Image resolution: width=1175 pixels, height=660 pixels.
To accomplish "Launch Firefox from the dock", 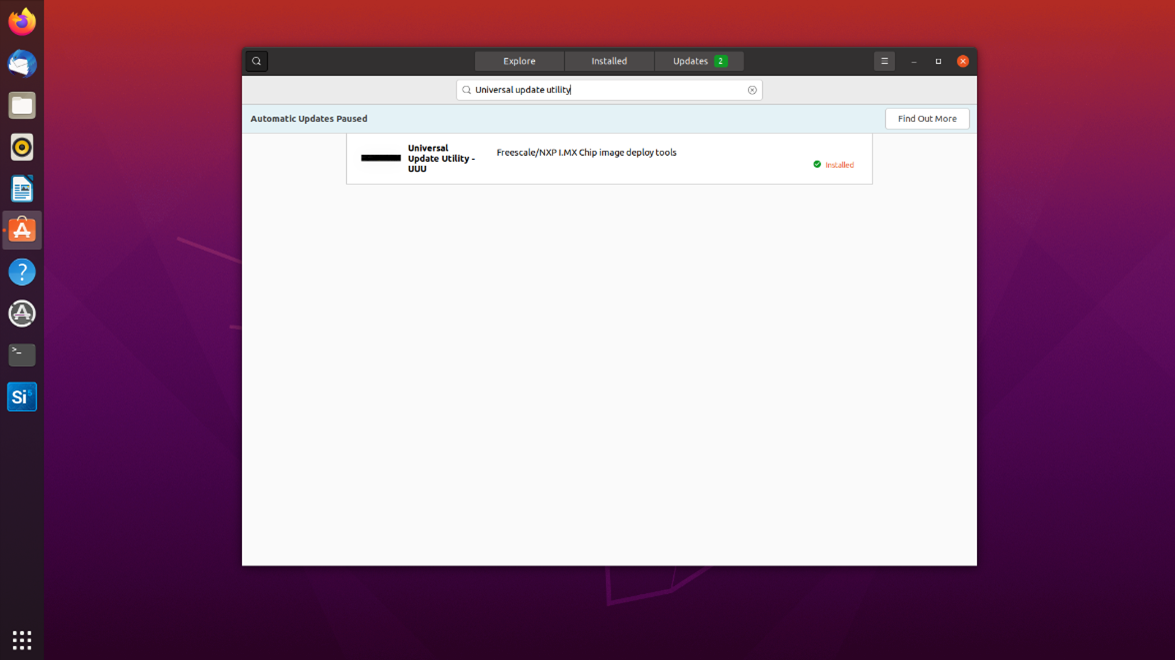I will (x=22, y=22).
